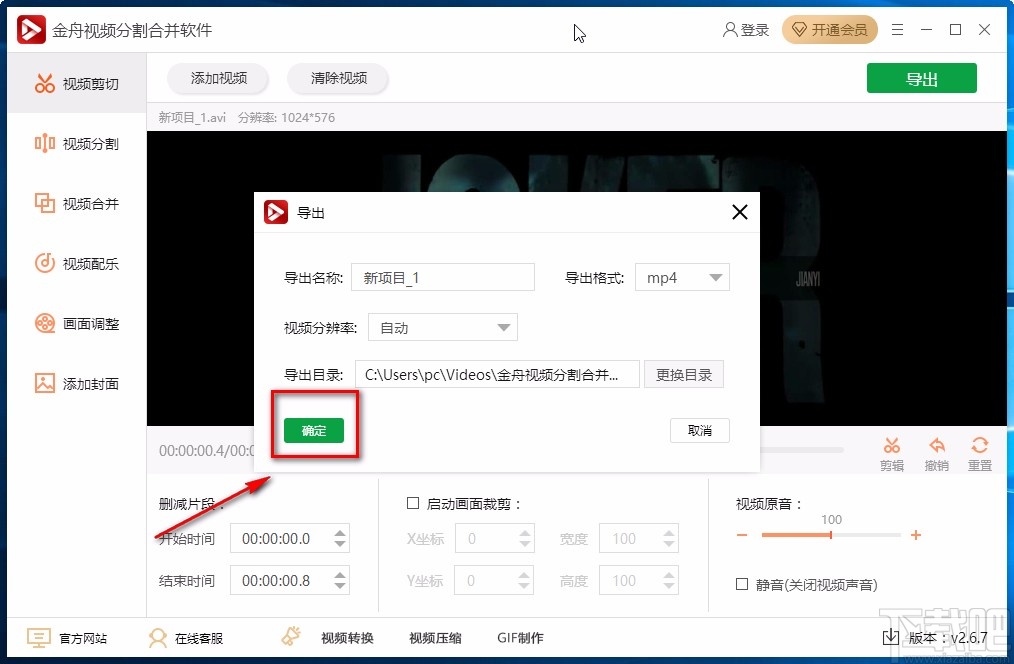Click the 撤销 undo arrow icon
This screenshot has height=664, width=1014.
936,445
